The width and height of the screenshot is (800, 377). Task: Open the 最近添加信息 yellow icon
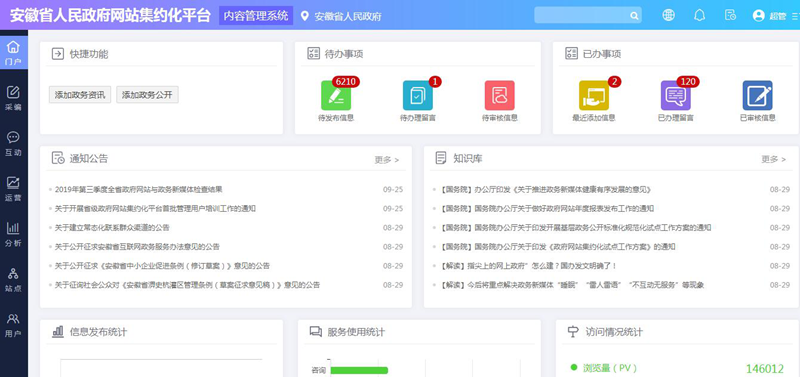point(594,95)
